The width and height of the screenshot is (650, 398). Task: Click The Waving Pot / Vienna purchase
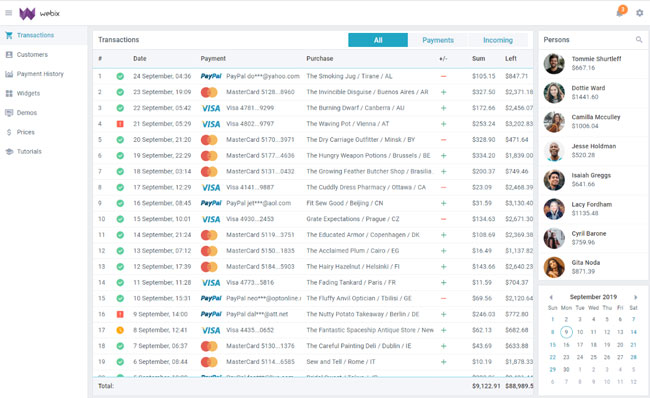point(348,124)
